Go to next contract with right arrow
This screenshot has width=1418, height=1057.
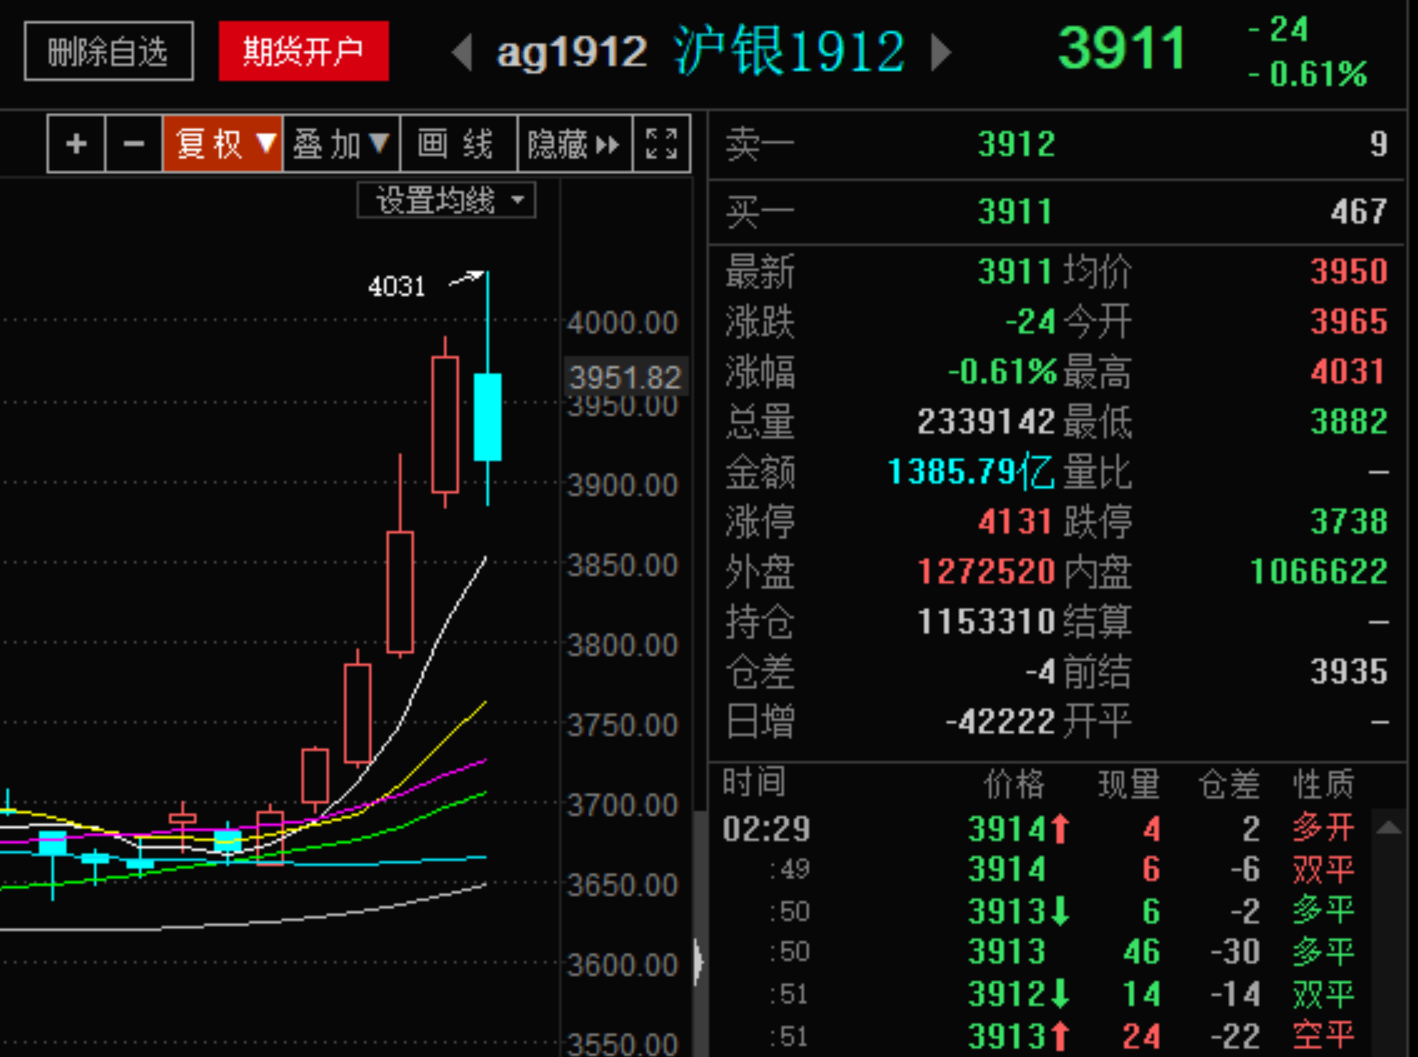tap(941, 52)
